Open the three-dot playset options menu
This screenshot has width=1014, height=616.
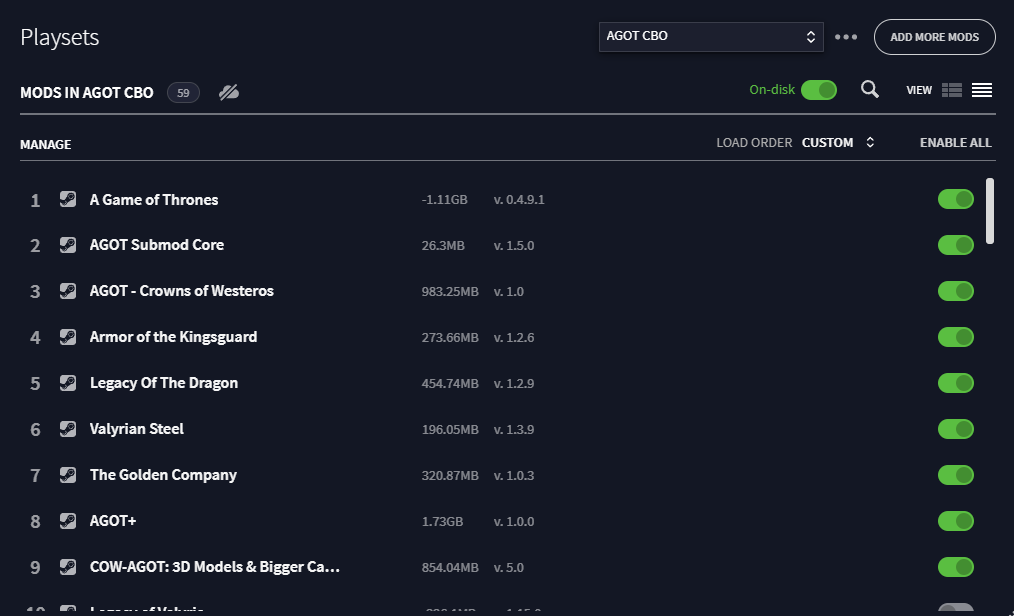click(846, 37)
